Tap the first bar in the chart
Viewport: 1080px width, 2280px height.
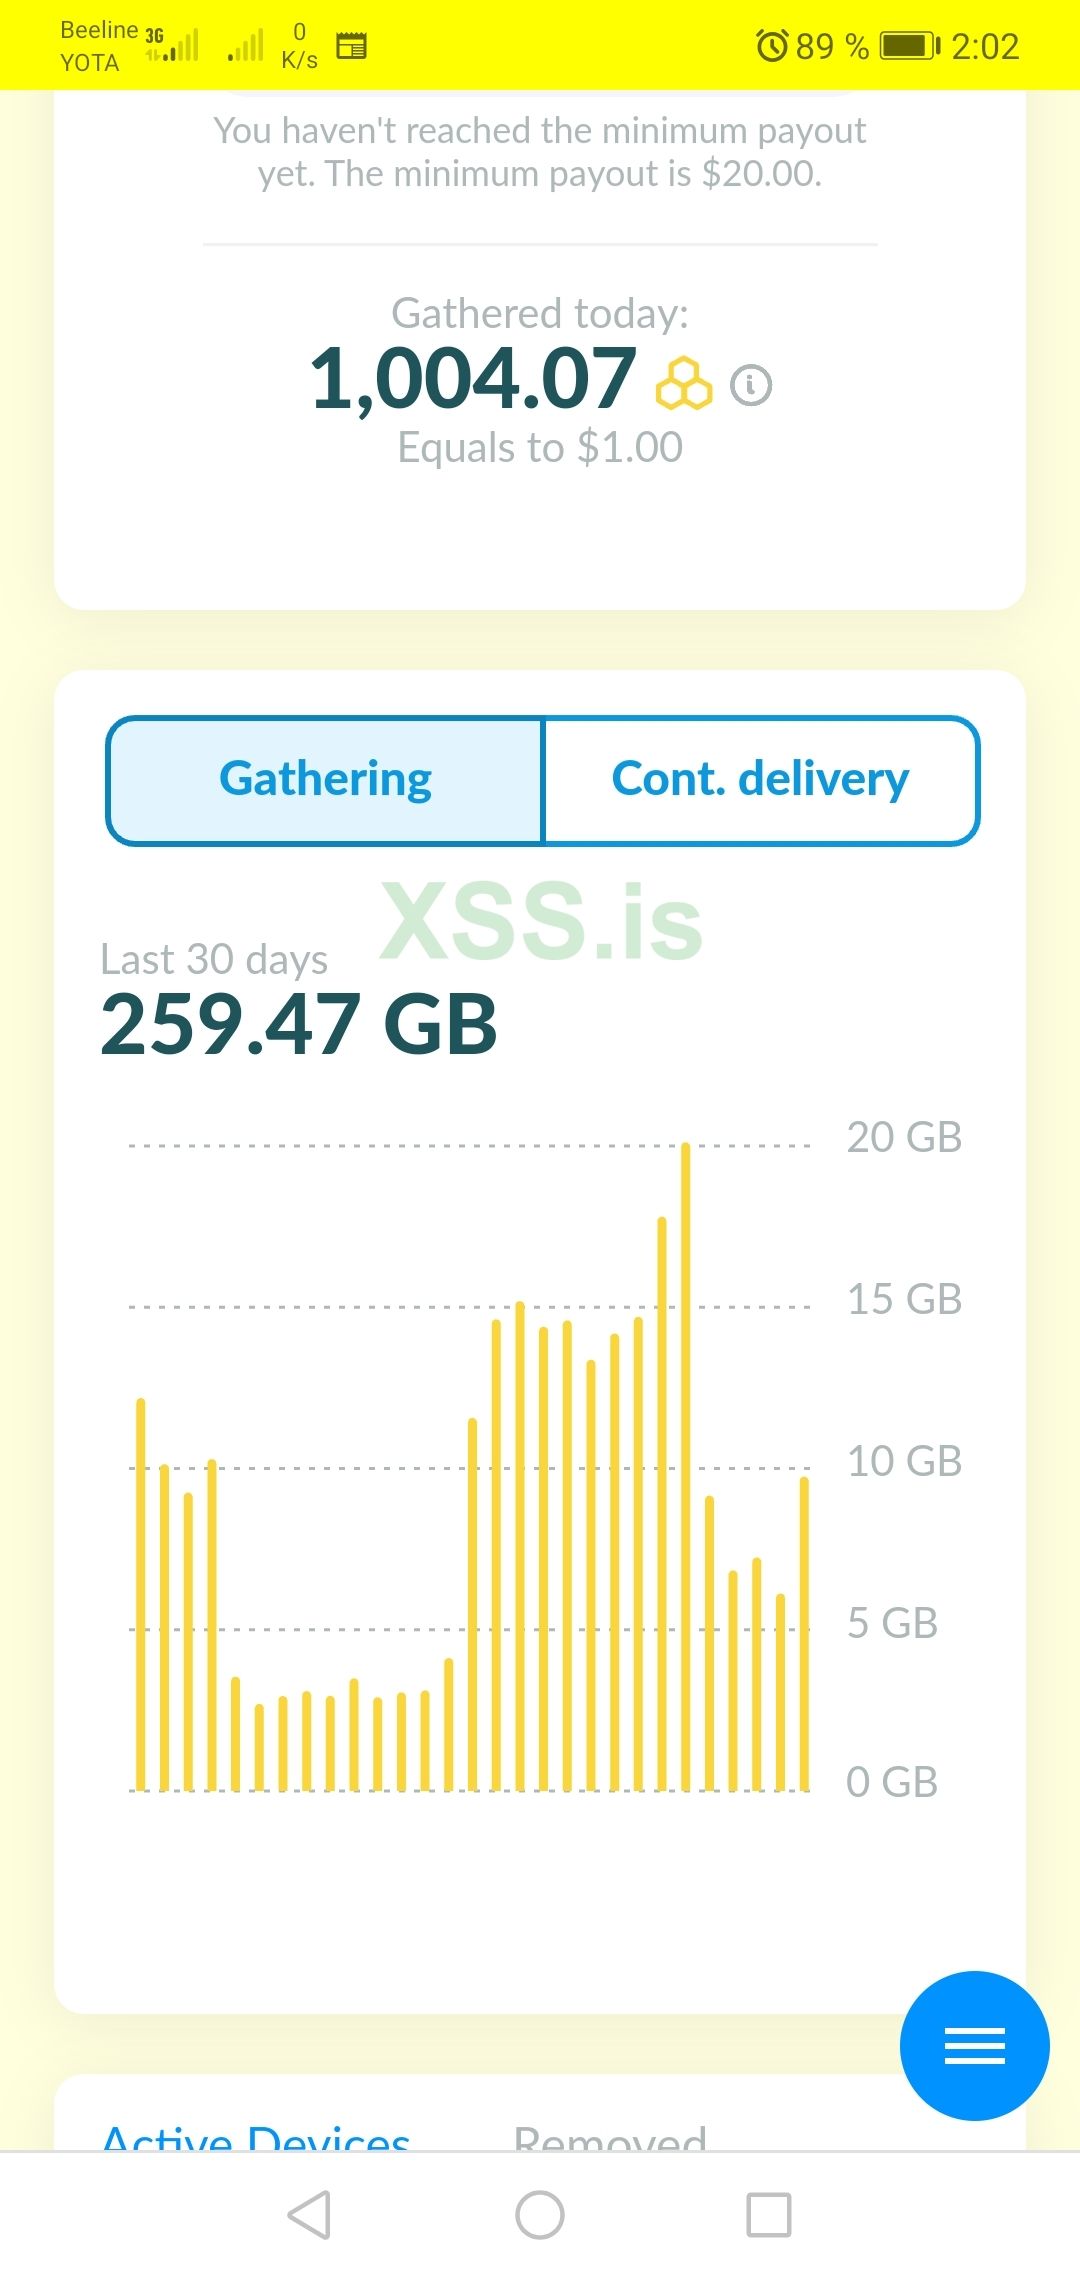141,1595
